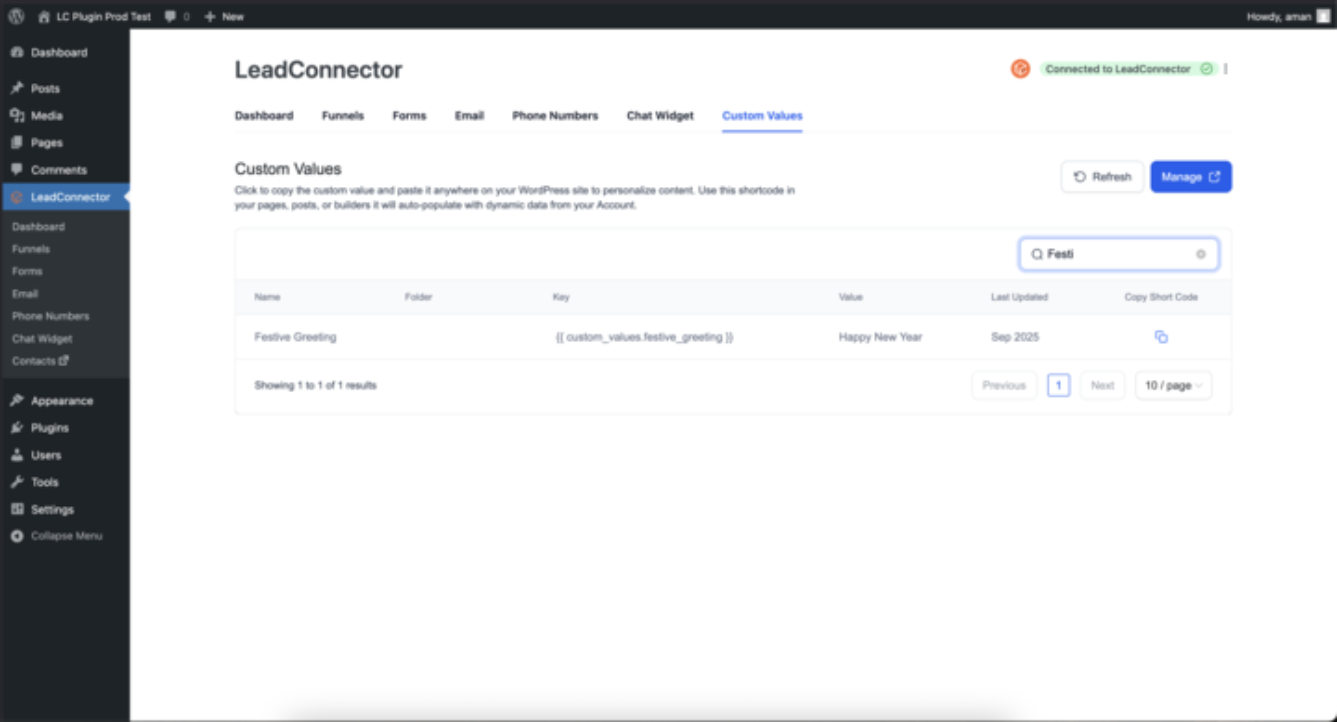Image resolution: width=1337 pixels, height=722 pixels.
Task: Open Dashboard in the WordPress sidebar
Action: pyautogui.click(x=58, y=52)
